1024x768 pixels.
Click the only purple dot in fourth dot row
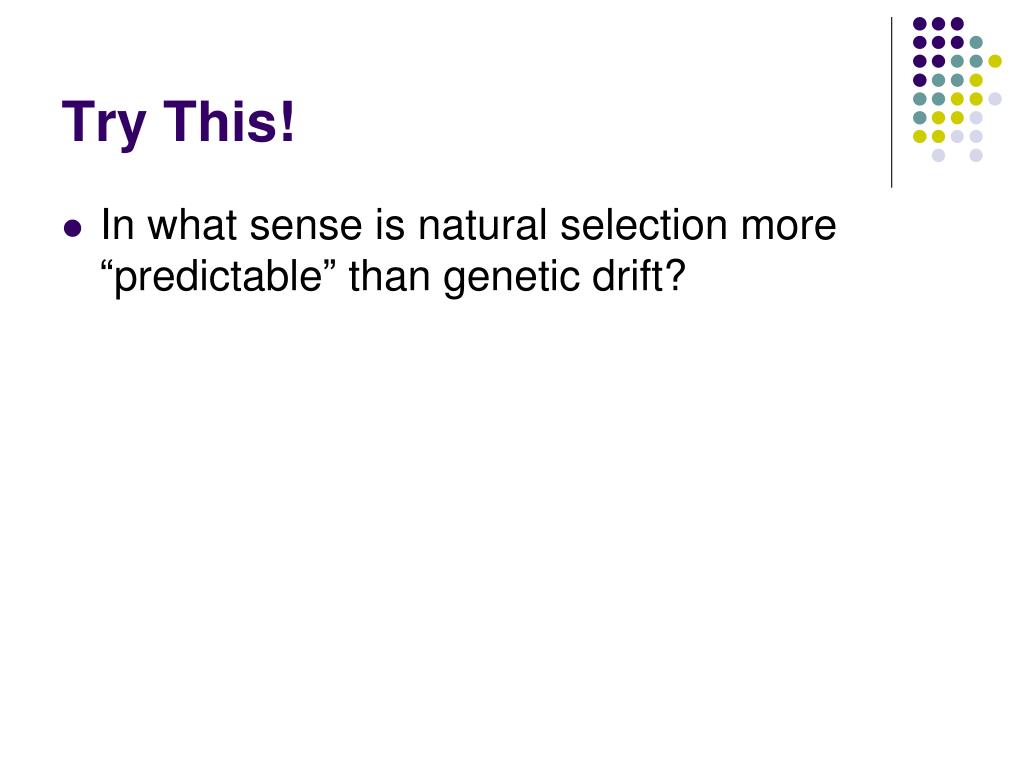pos(920,80)
